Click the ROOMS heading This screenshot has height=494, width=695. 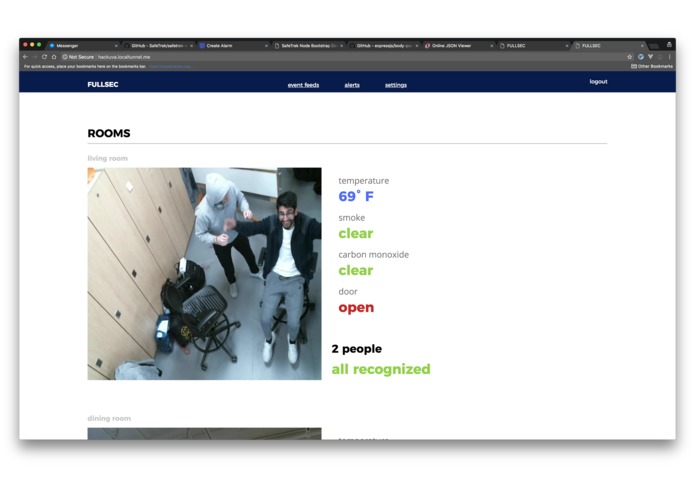tap(109, 133)
